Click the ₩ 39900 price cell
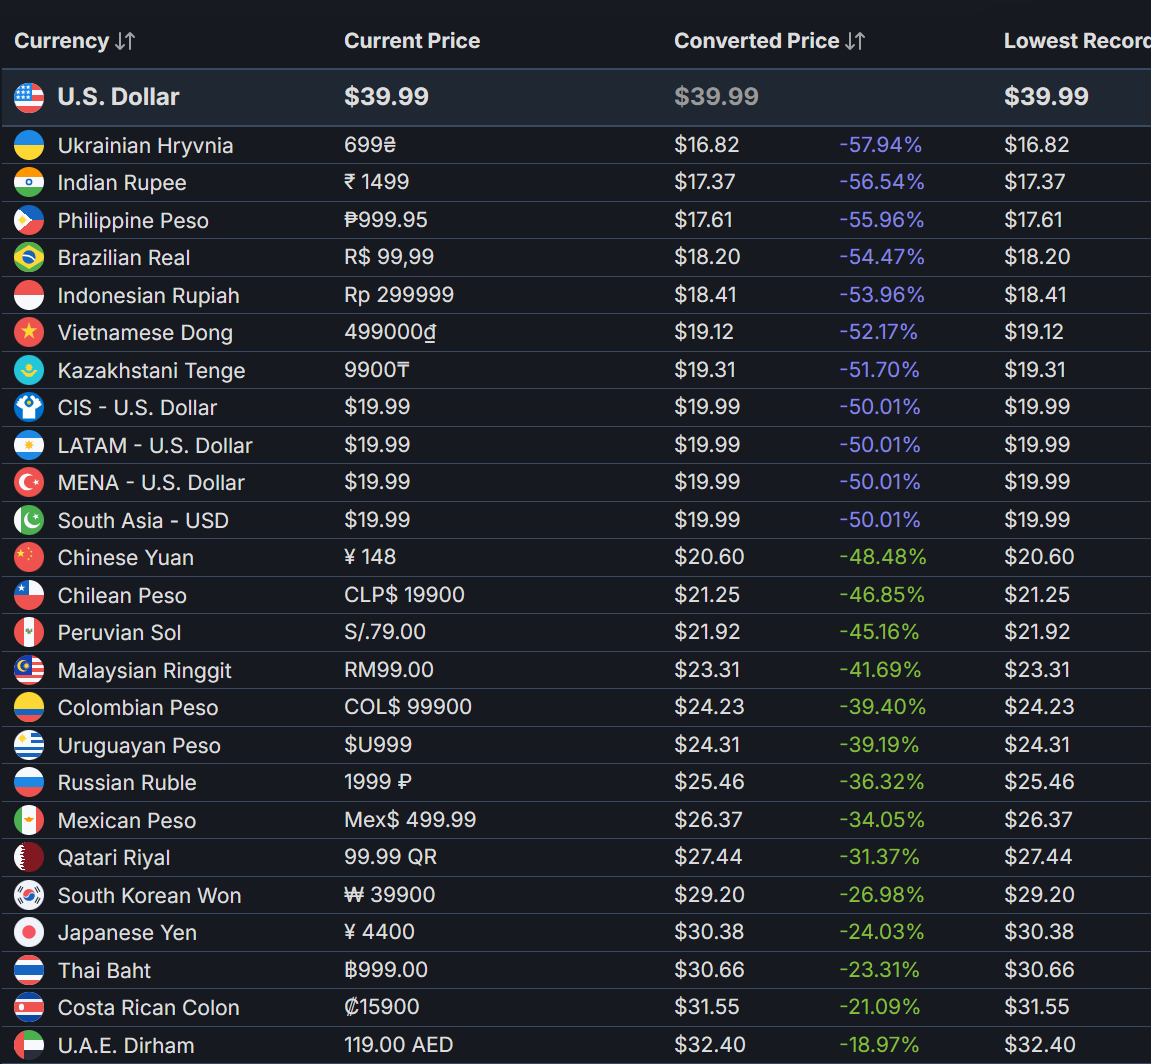The width and height of the screenshot is (1151, 1064). [x=389, y=894]
